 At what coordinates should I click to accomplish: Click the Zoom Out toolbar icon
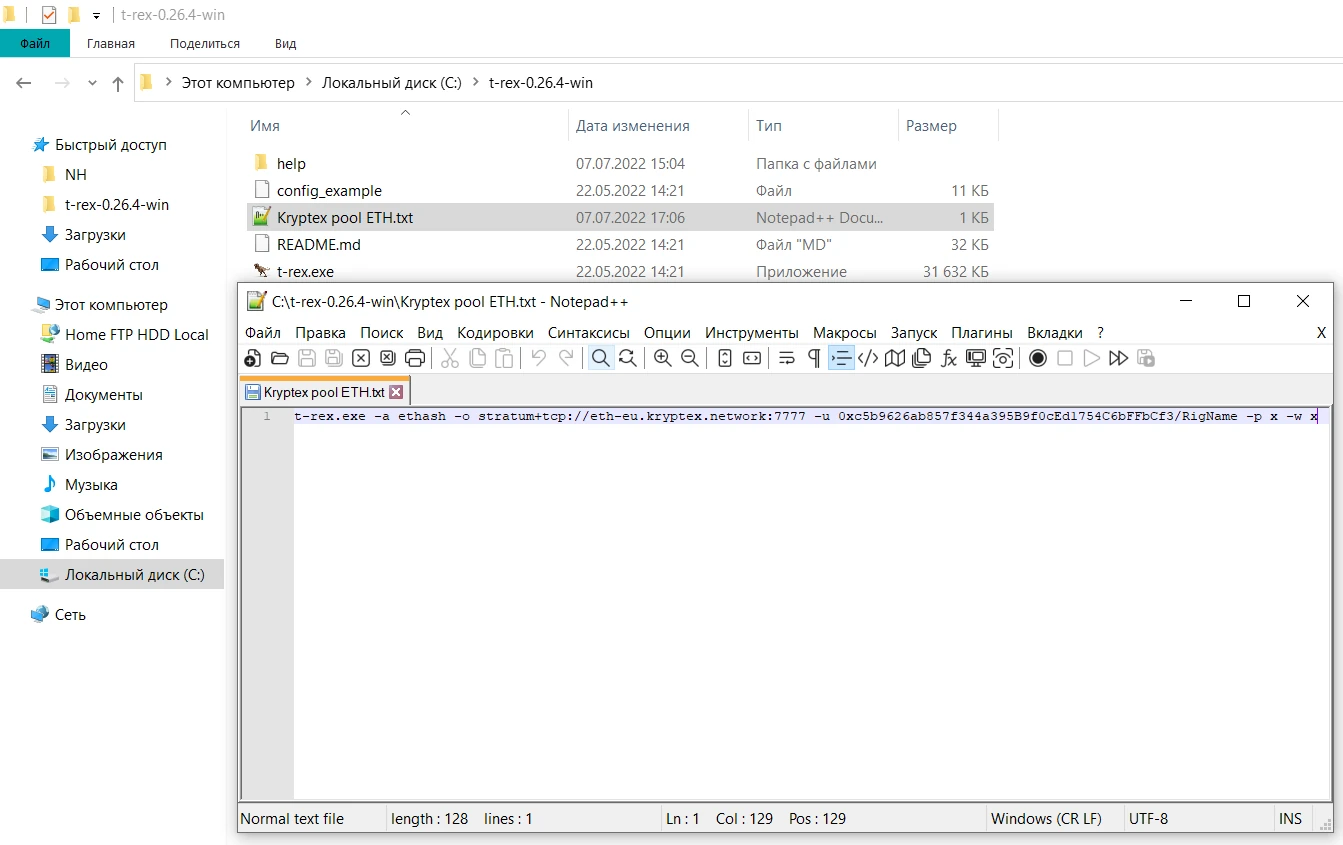(689, 358)
